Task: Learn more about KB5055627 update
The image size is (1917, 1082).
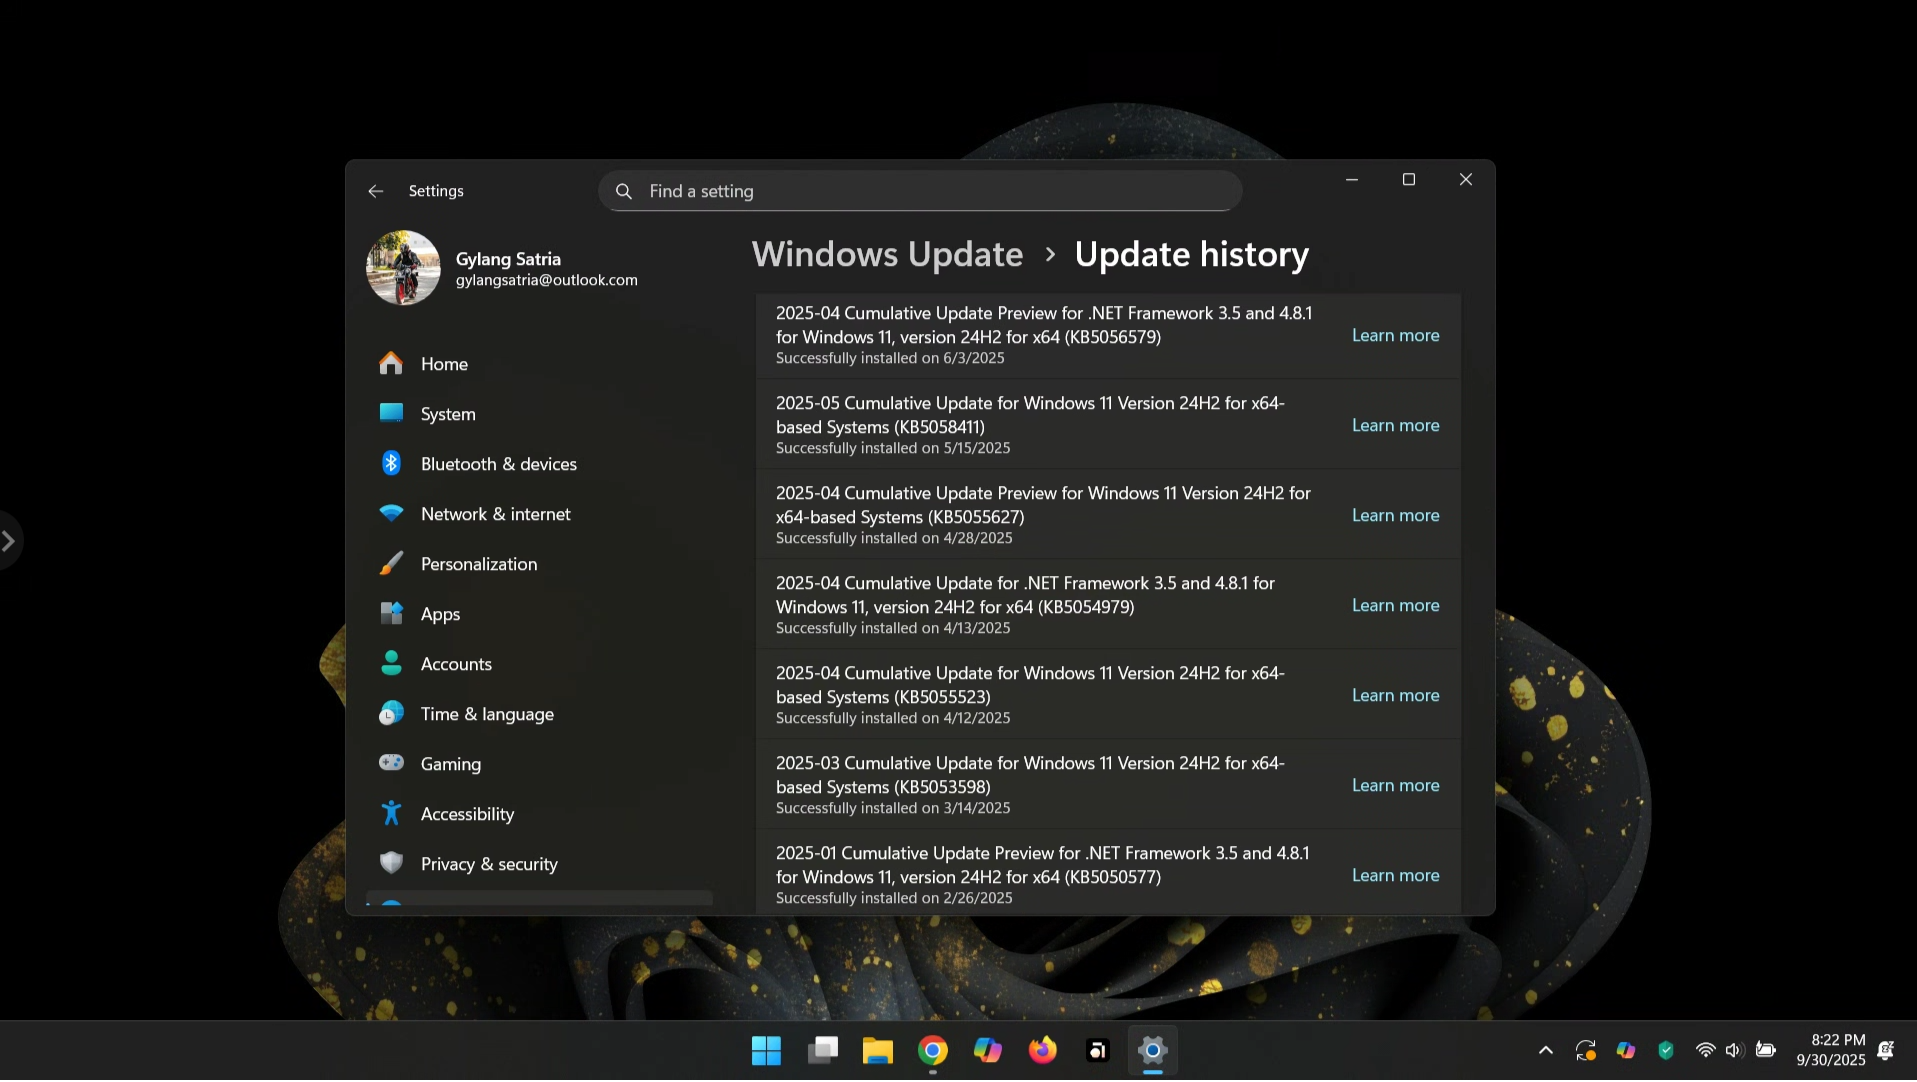Action: coord(1396,516)
